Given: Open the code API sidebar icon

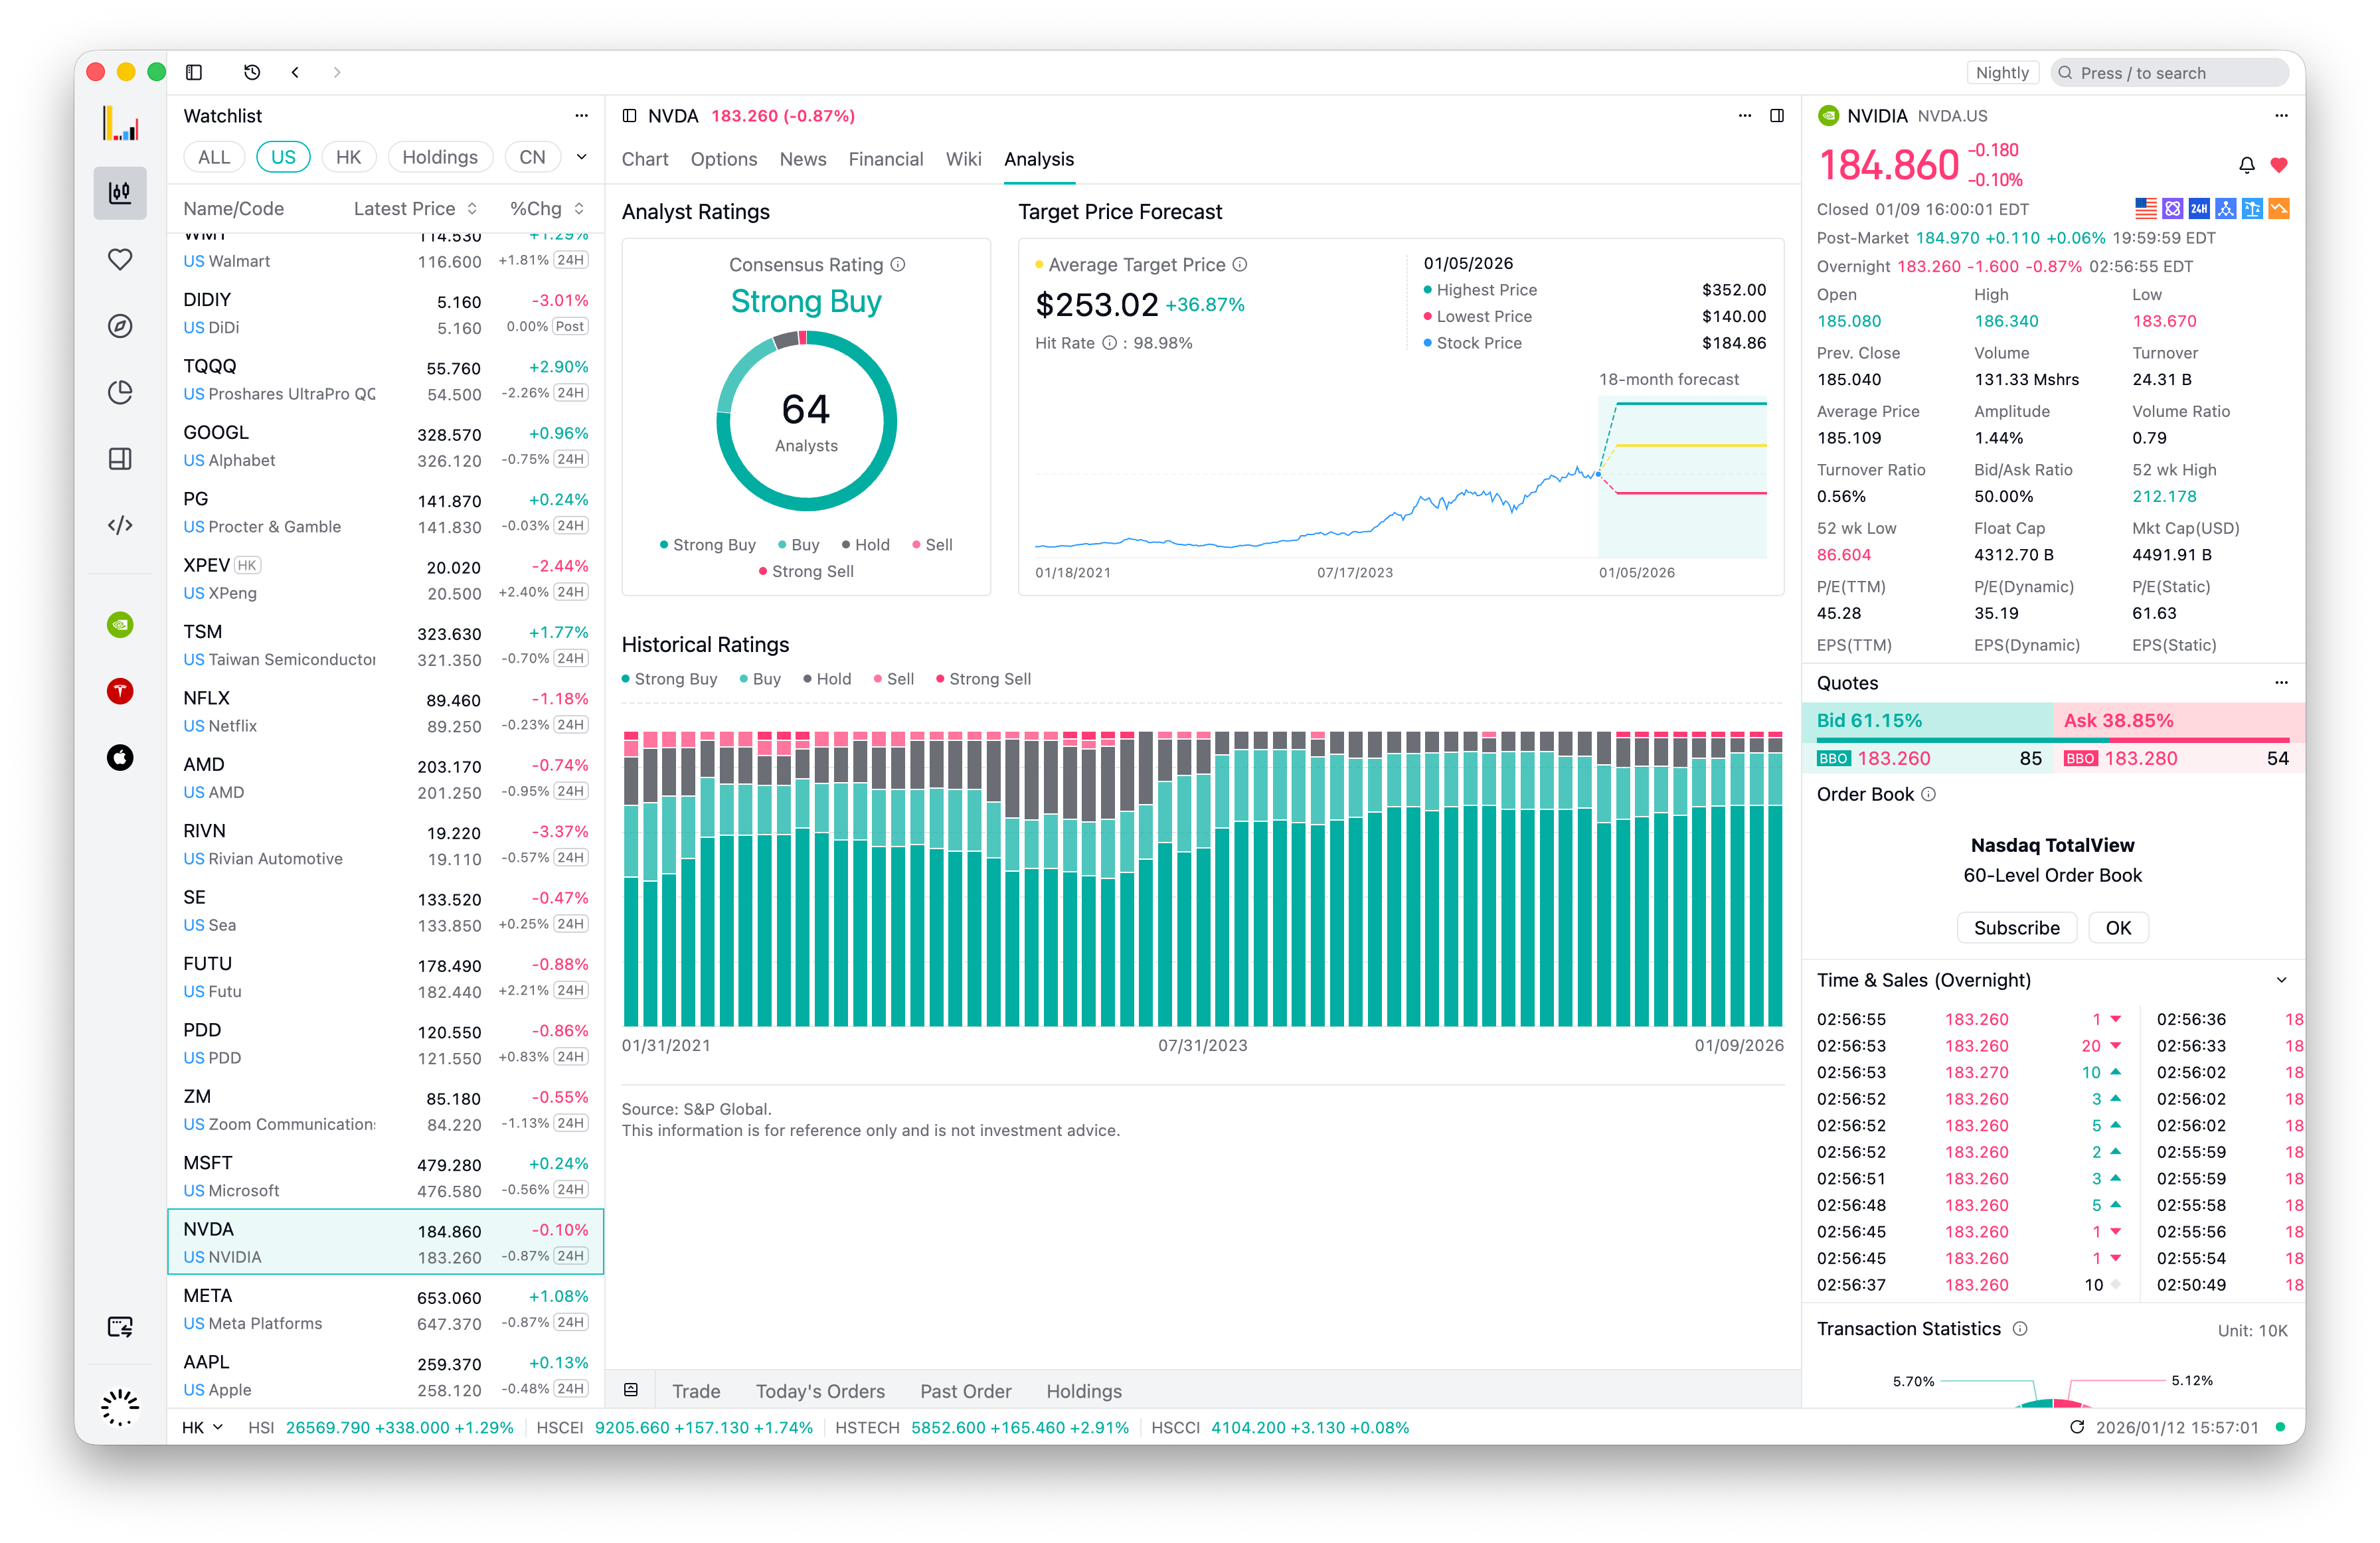Looking at the screenshot, I should [x=120, y=525].
